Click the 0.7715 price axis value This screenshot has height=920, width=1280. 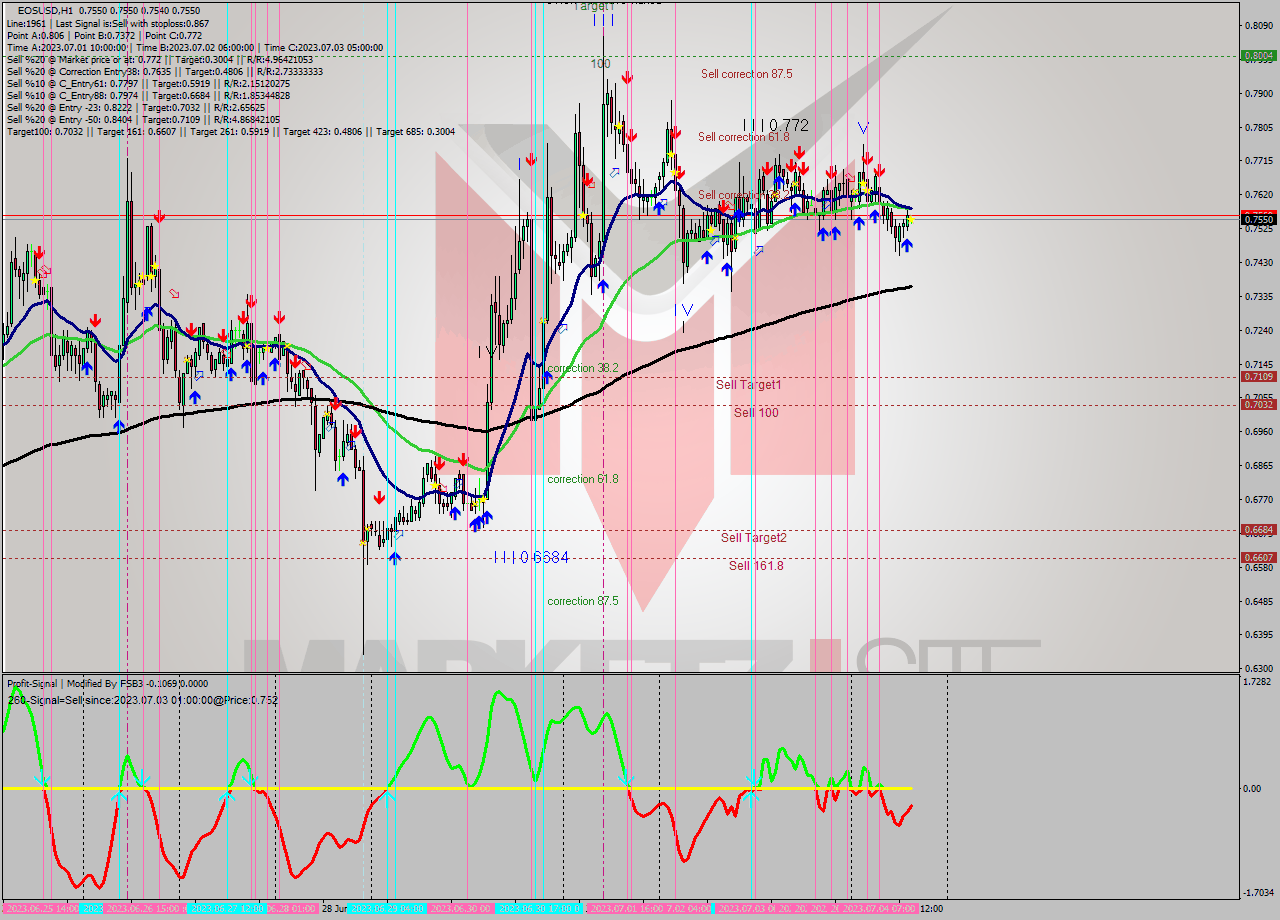[1258, 161]
